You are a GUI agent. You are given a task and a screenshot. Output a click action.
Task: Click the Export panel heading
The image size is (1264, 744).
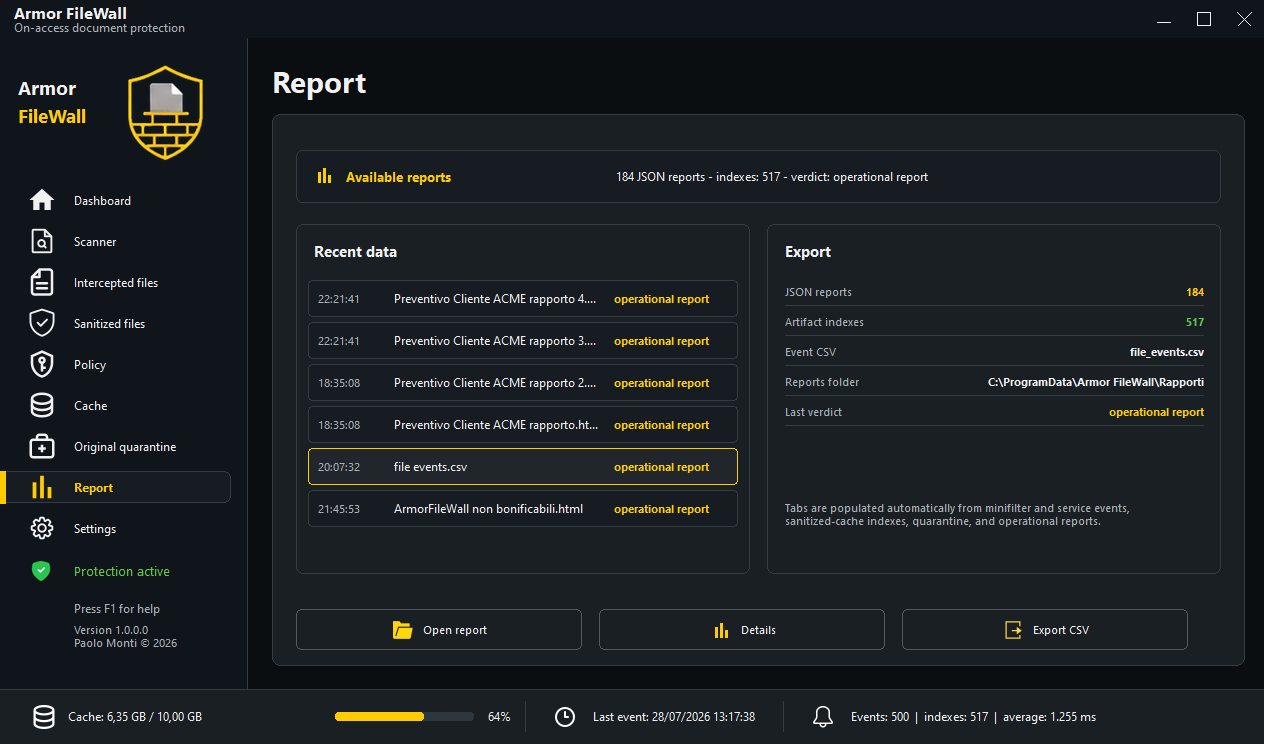tap(808, 252)
